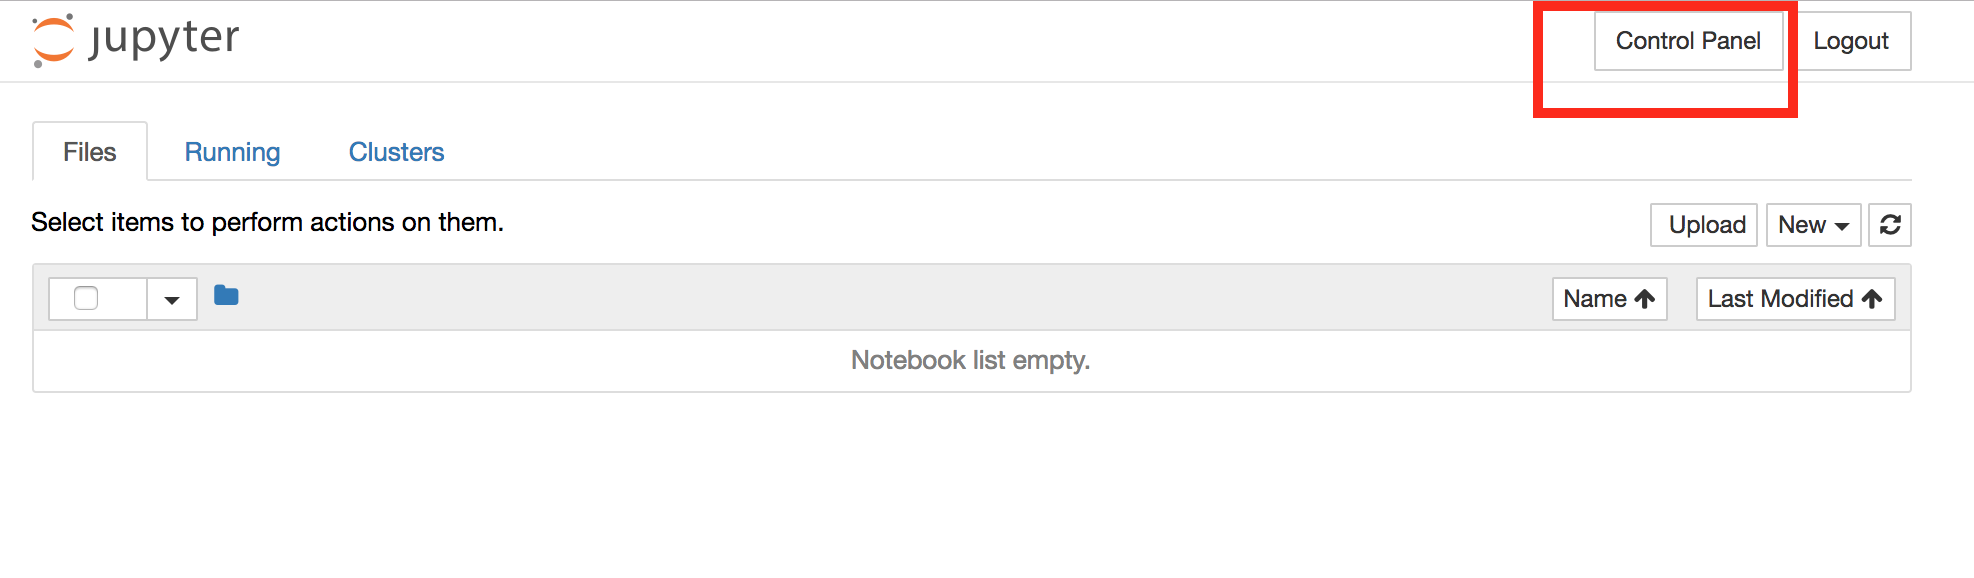1974x578 pixels.
Task: Click the up arrow icon beside Name
Action: pyautogui.click(x=1645, y=299)
